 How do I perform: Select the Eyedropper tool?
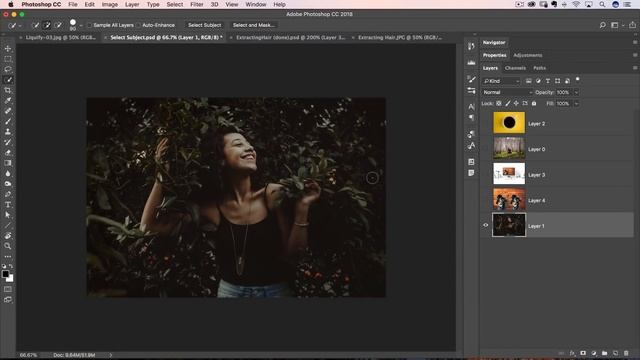tap(8, 100)
